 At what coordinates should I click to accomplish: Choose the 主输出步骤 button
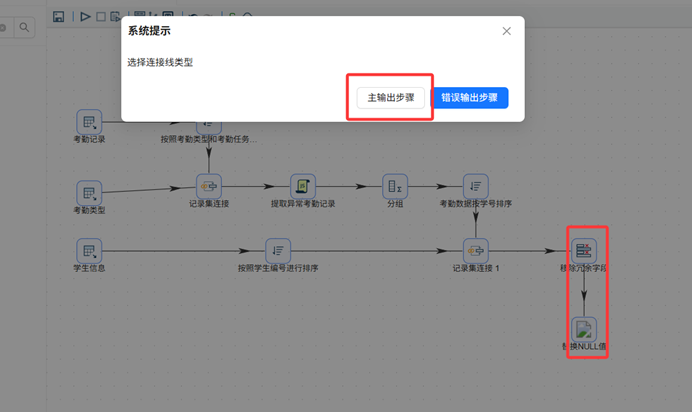(x=391, y=97)
